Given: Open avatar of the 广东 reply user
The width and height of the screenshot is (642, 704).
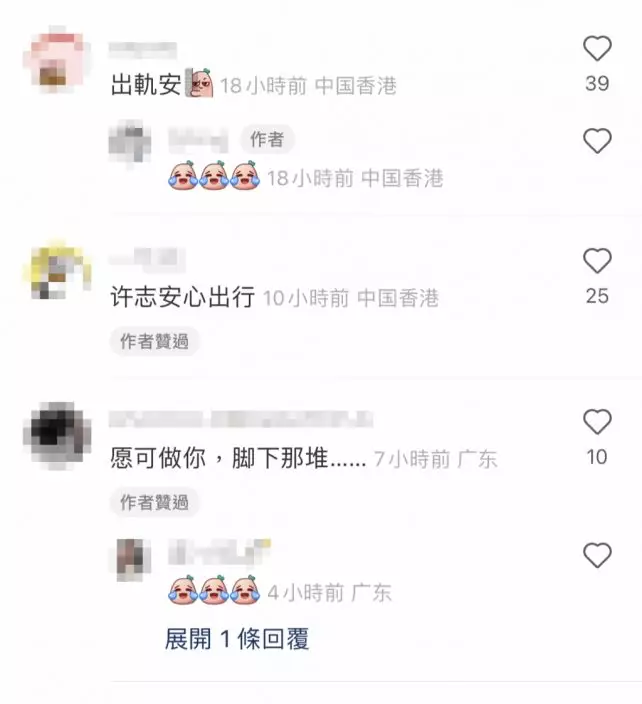Looking at the screenshot, I should (130, 560).
